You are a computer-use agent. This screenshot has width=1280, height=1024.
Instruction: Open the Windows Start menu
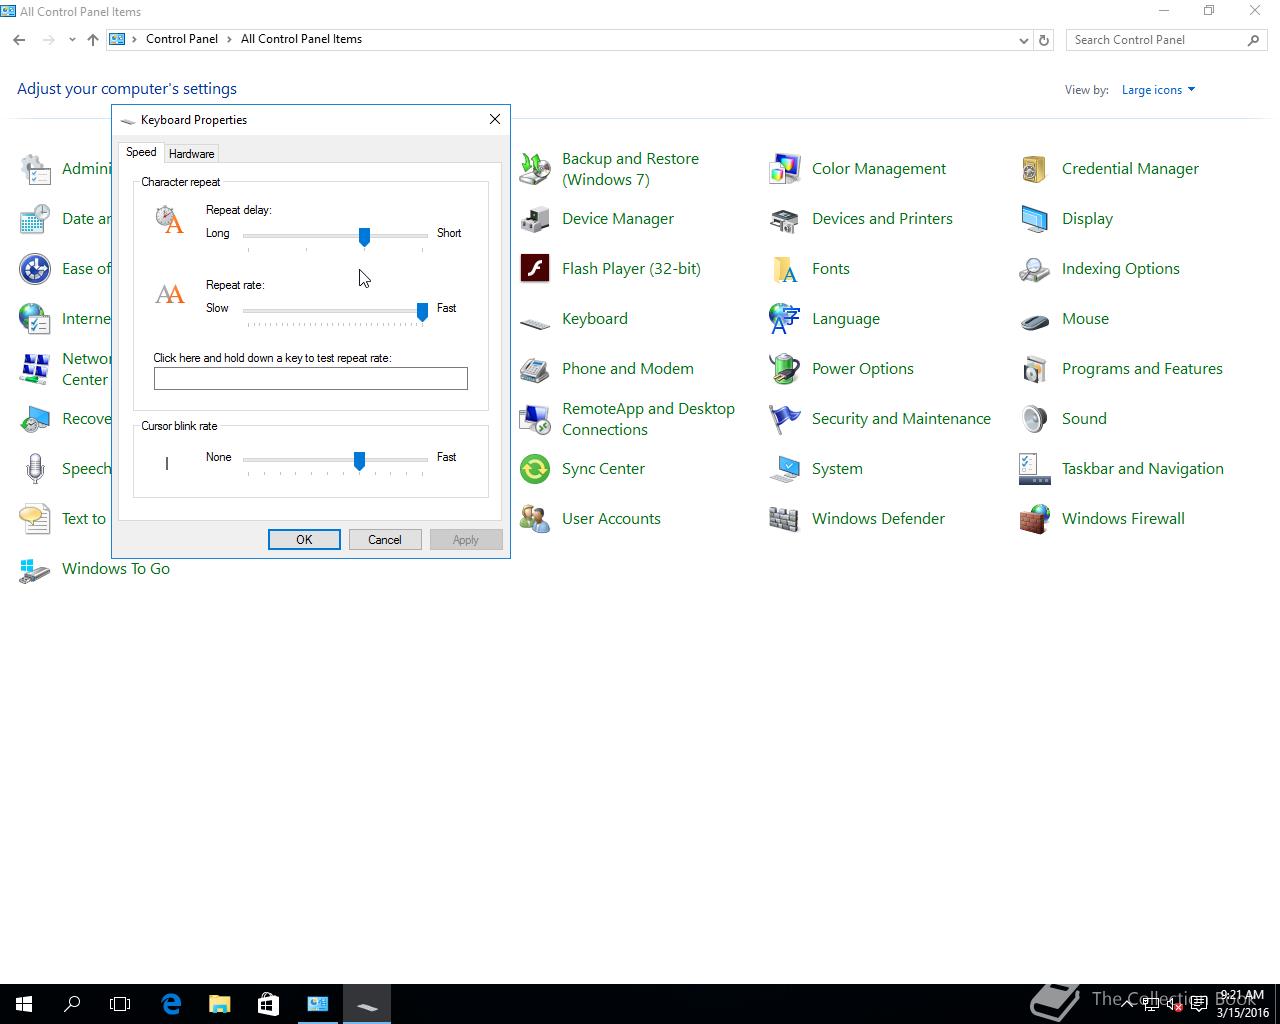[x=24, y=1004]
